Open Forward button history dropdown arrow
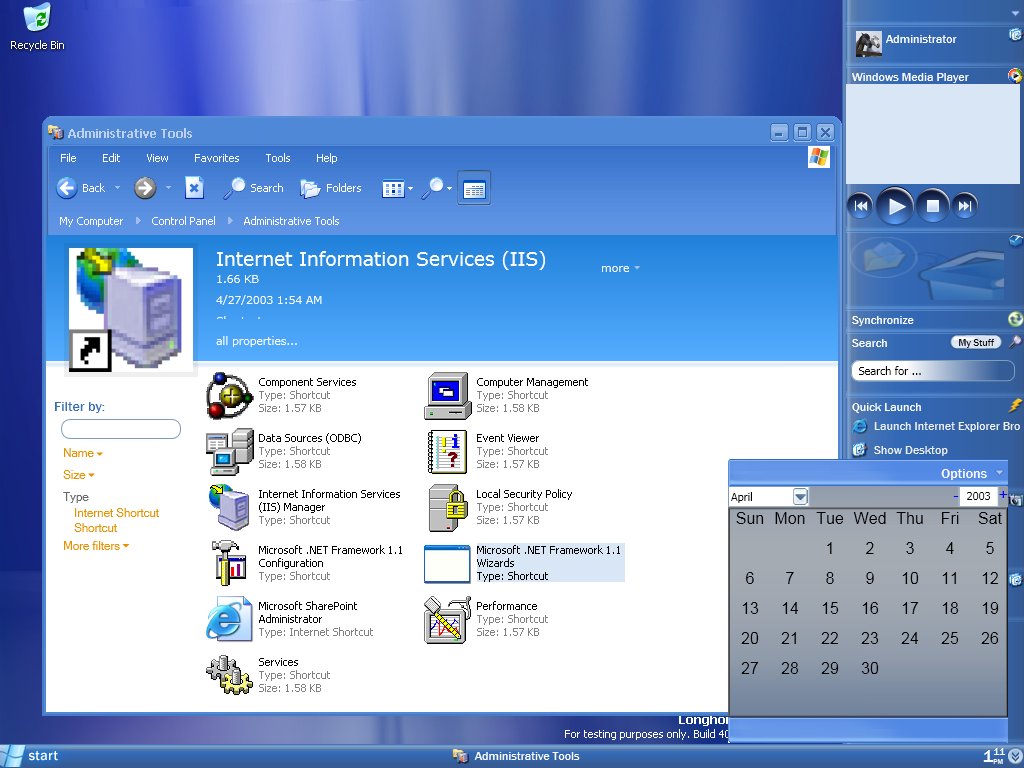Screen dimensions: 1024x768 click(x=168, y=188)
